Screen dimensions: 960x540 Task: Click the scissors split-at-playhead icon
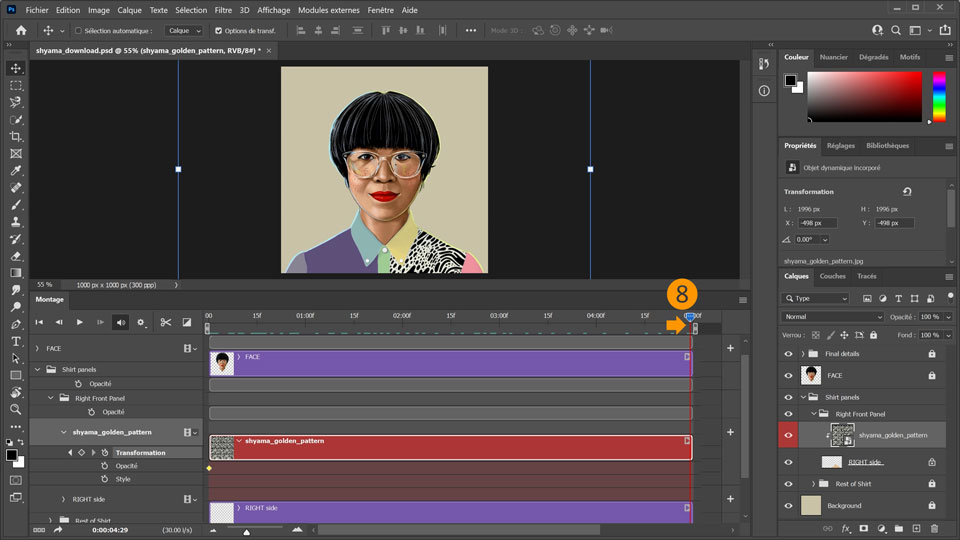(166, 322)
